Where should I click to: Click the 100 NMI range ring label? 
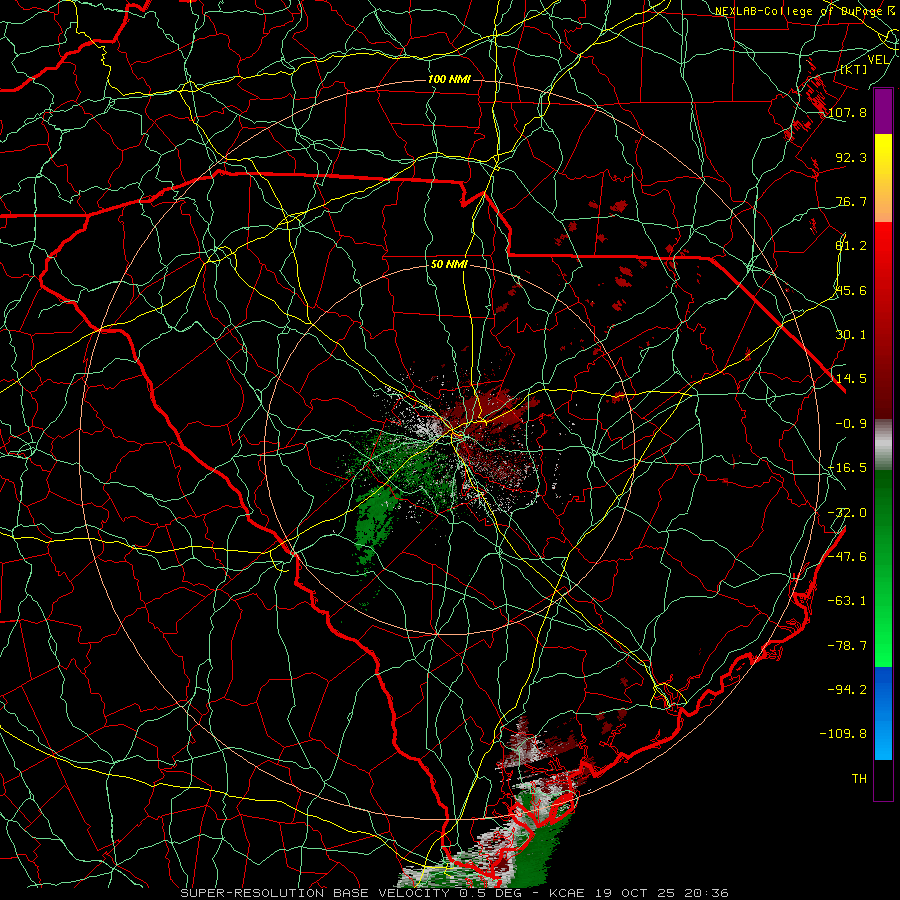click(449, 79)
